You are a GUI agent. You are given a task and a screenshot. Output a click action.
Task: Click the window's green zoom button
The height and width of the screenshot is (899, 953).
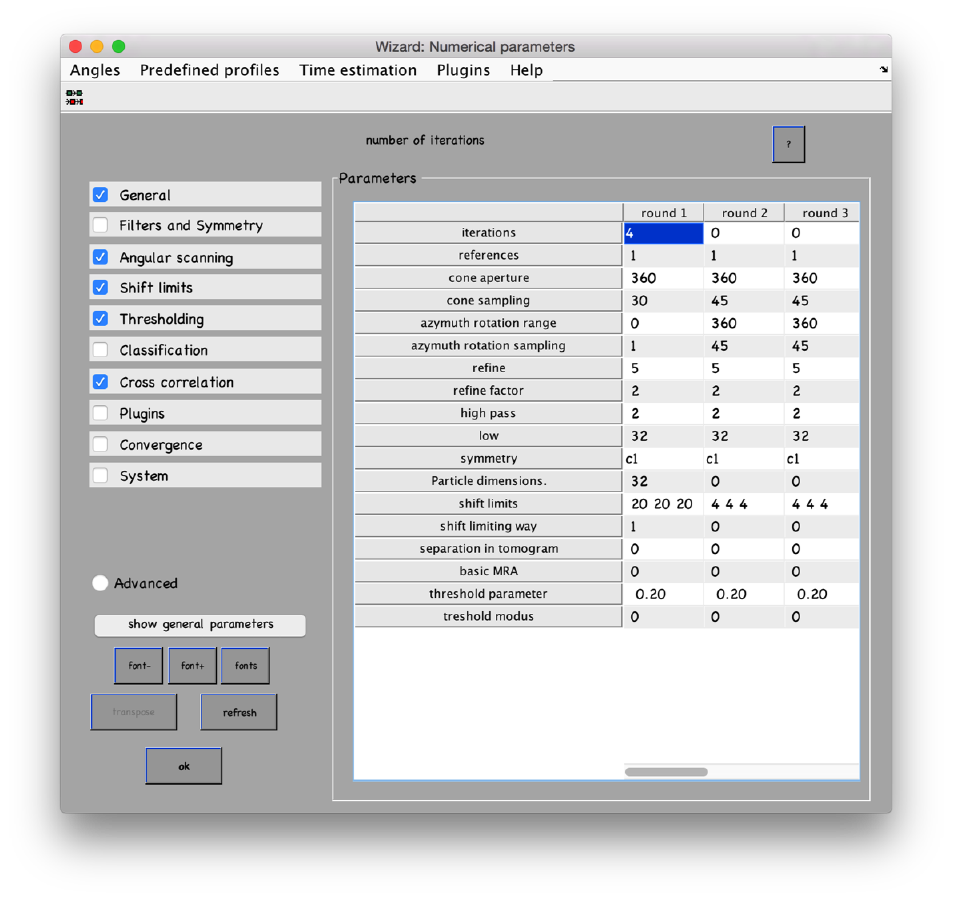(x=119, y=46)
